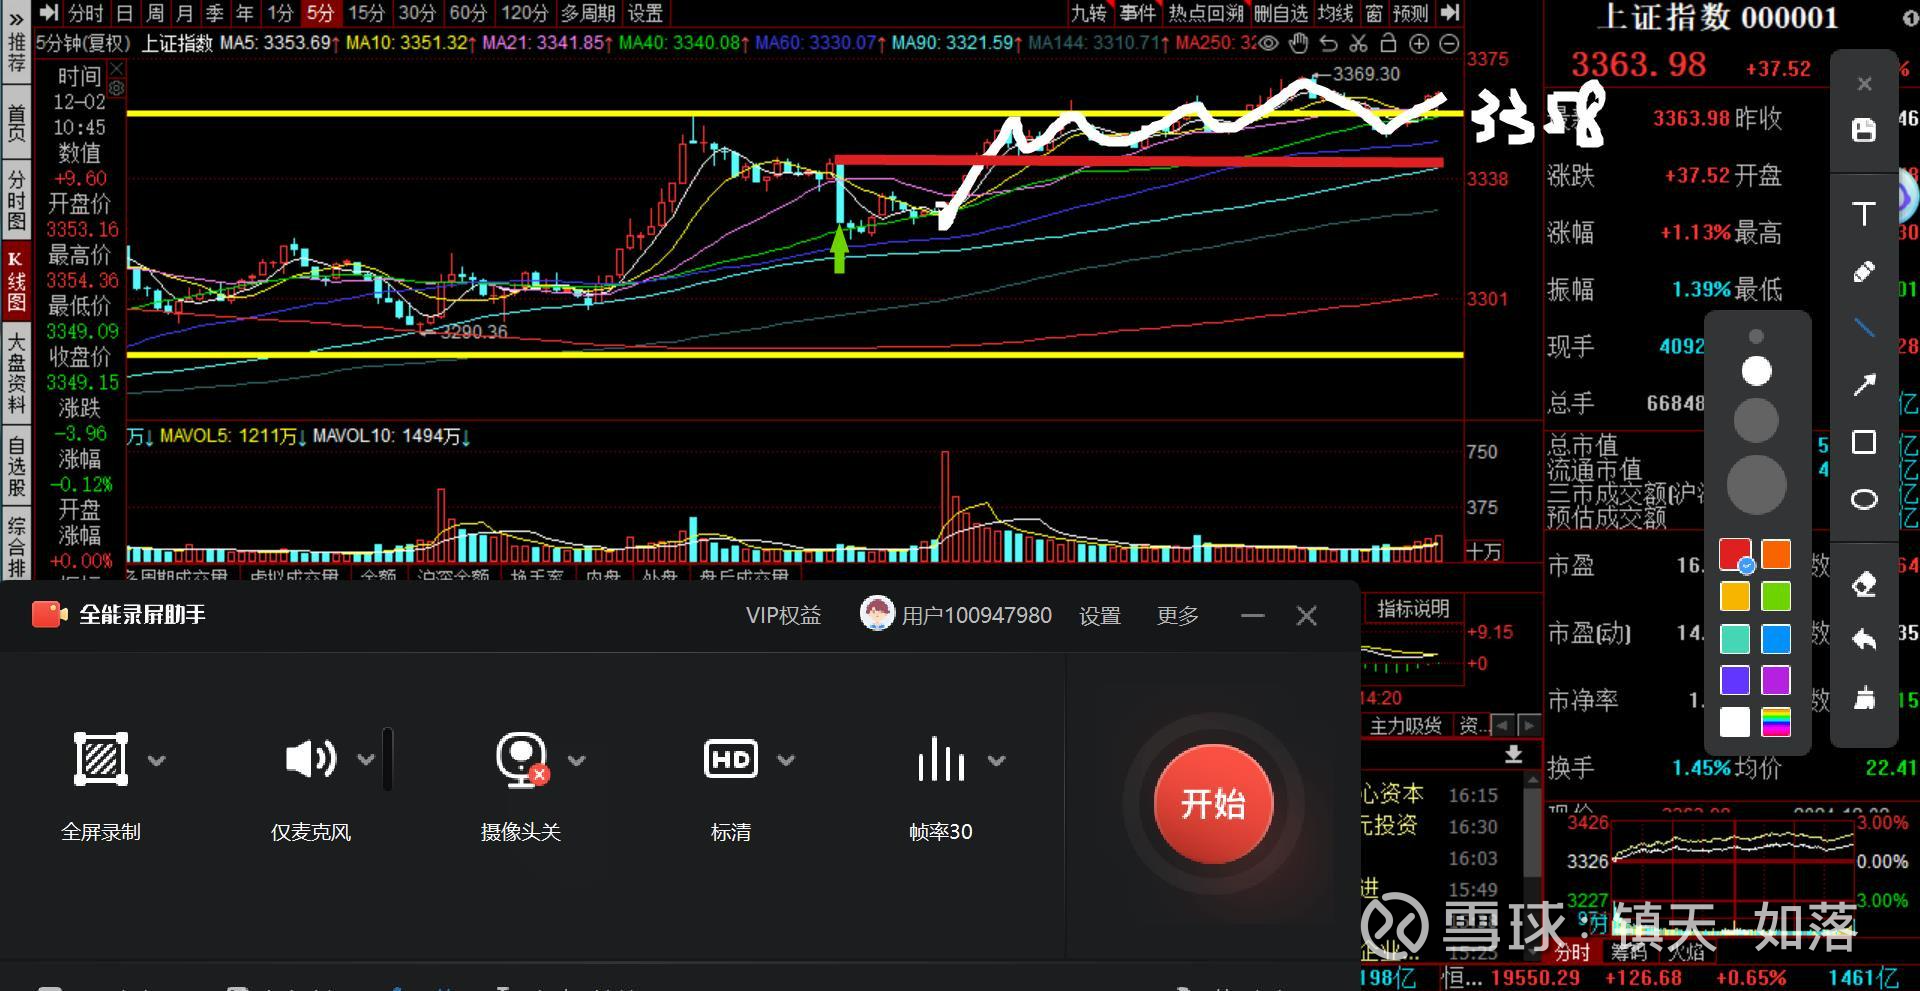This screenshot has height=991, width=1920.
Task: Activate the eraser tool
Action: click(1864, 584)
